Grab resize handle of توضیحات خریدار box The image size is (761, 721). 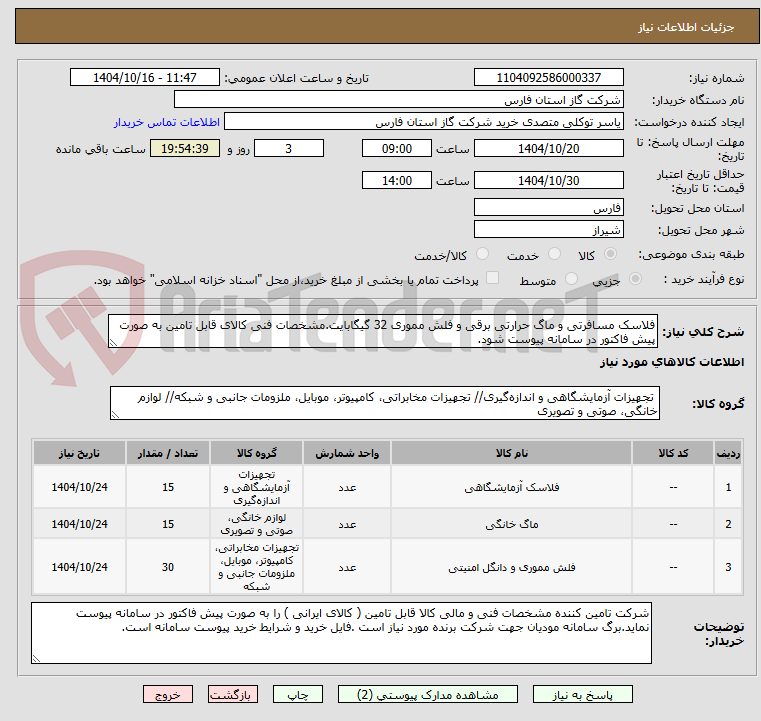click(36, 659)
